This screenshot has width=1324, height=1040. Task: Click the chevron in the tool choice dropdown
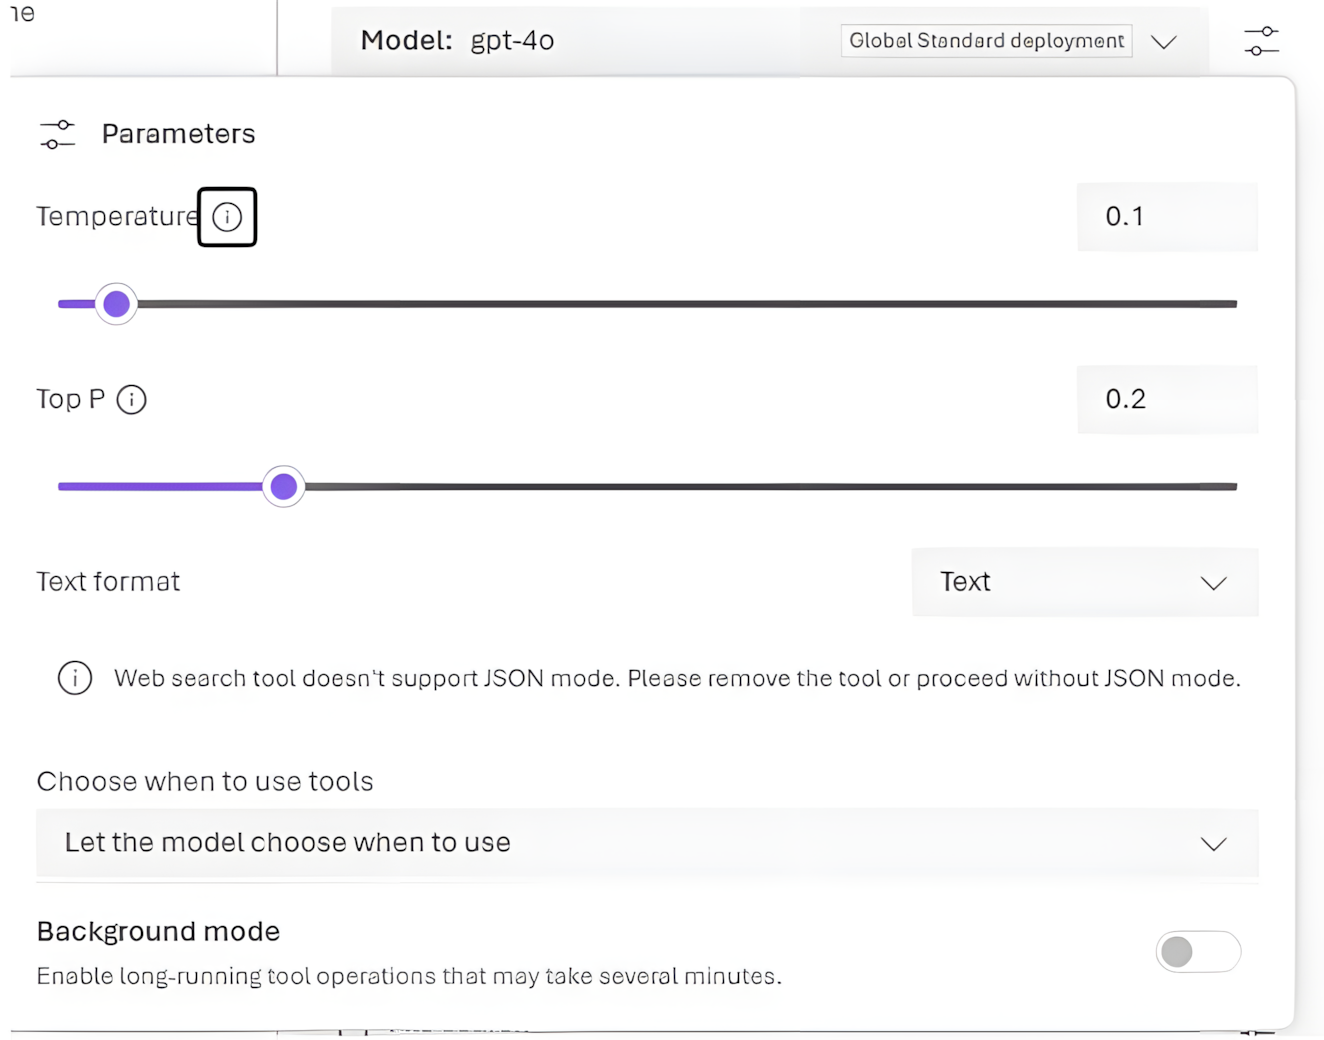[x=1213, y=844]
